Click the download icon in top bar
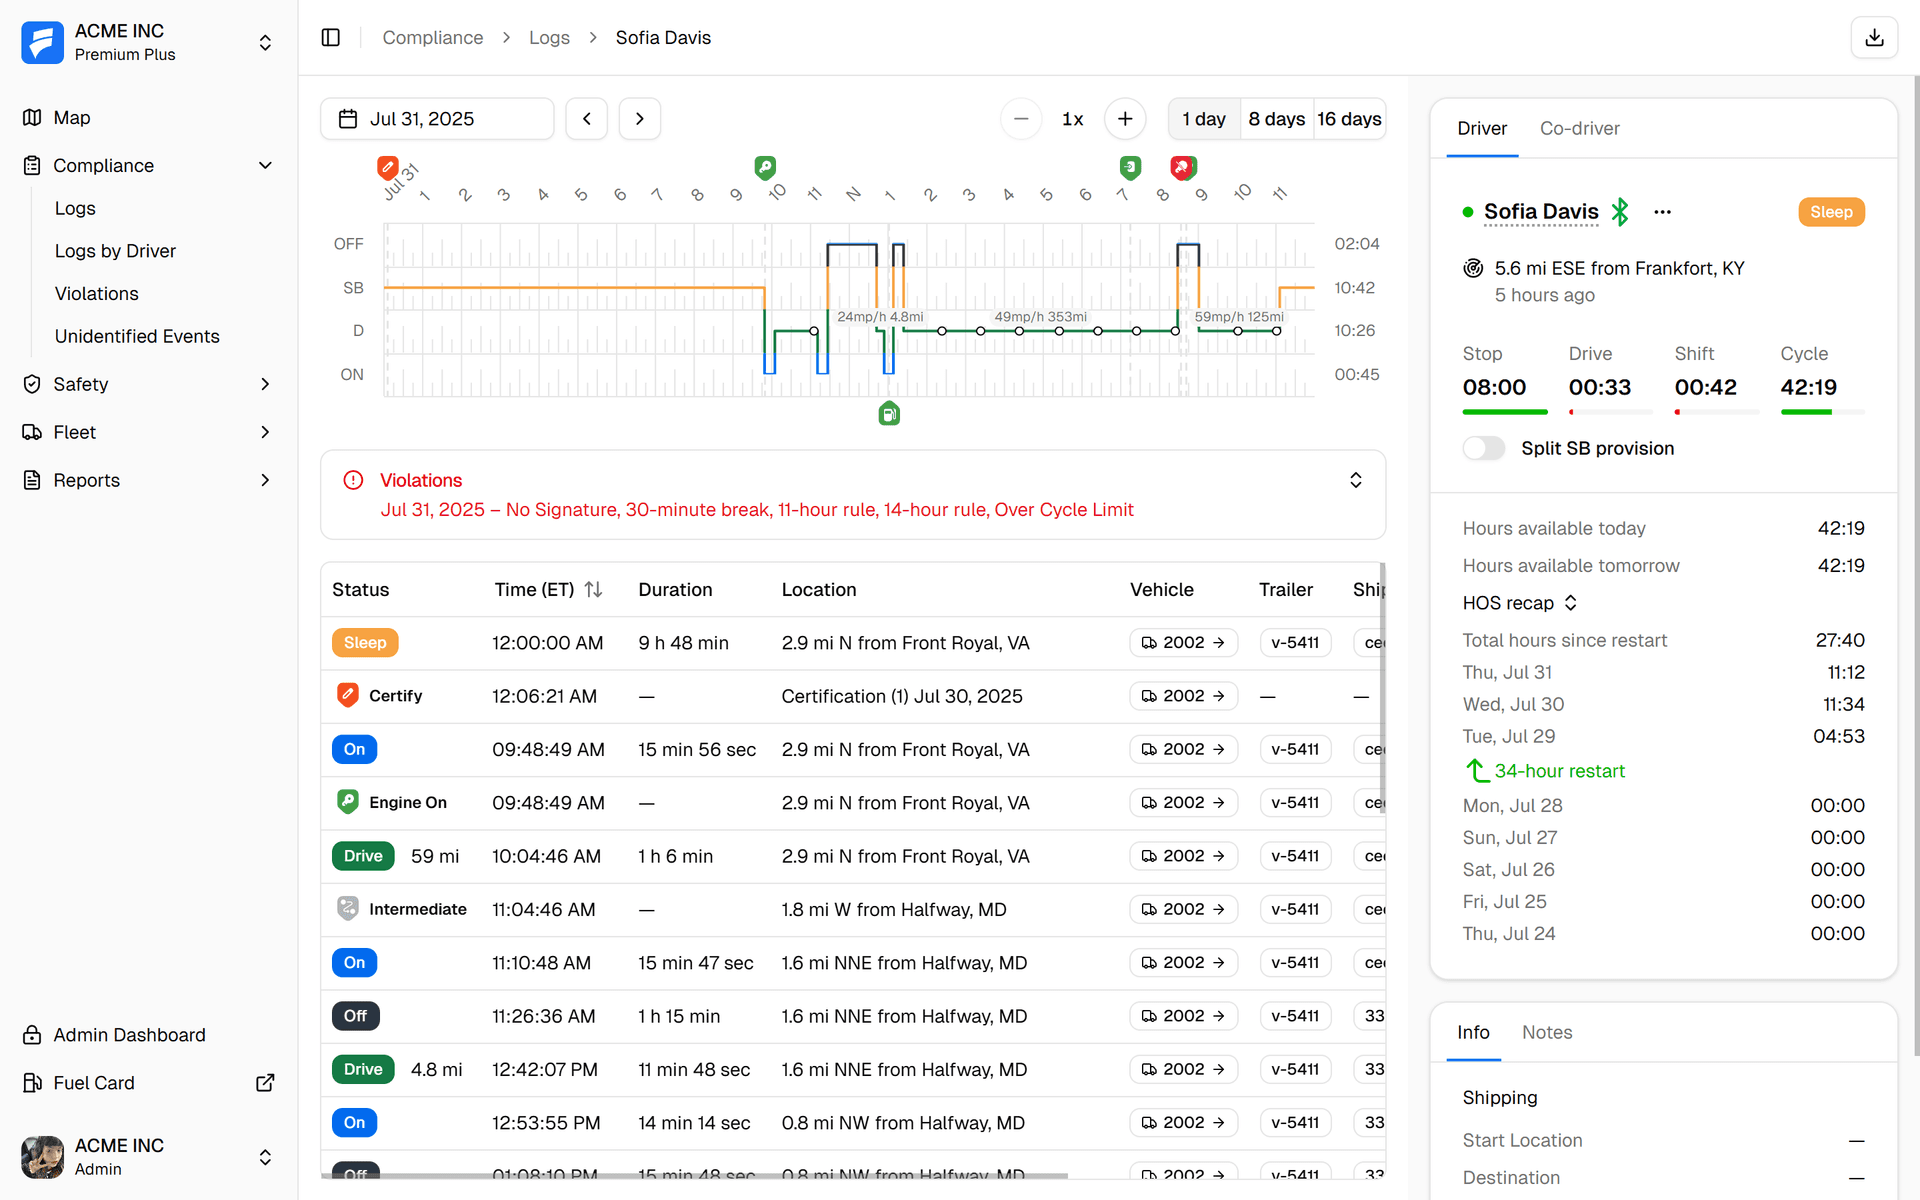Screen dimensions: 1920x1200 point(1874,38)
